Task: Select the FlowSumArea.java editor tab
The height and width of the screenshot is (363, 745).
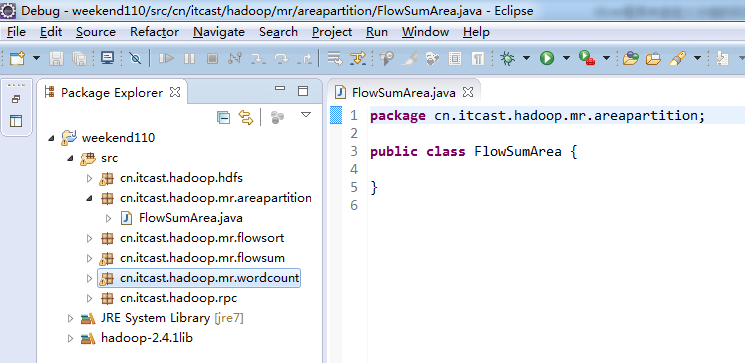Action: (403, 92)
